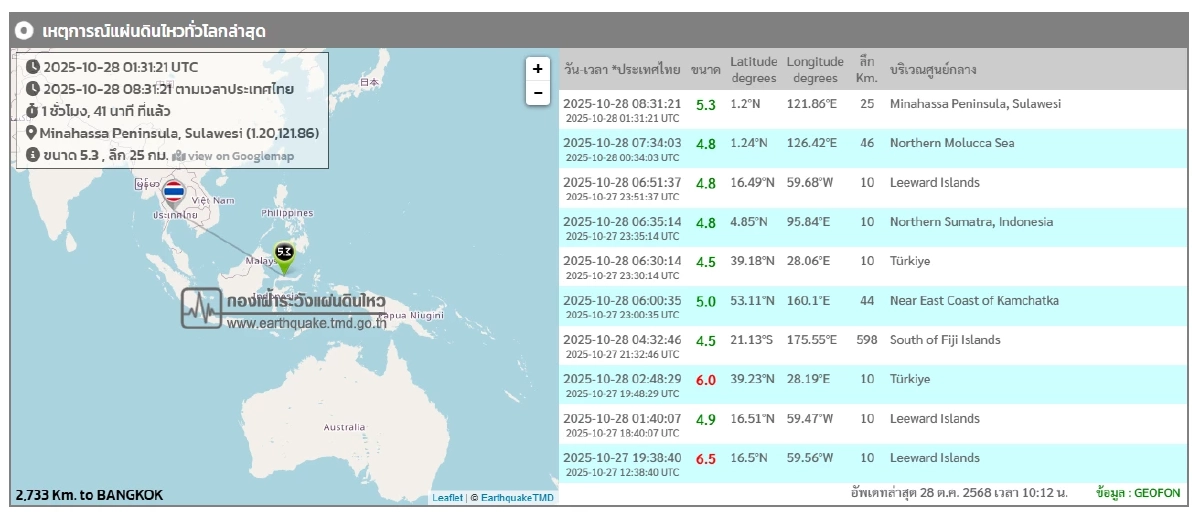The image size is (1200, 517).
Task: Select the magnitude 6.0 Türkiye row
Action: [x=870, y=385]
